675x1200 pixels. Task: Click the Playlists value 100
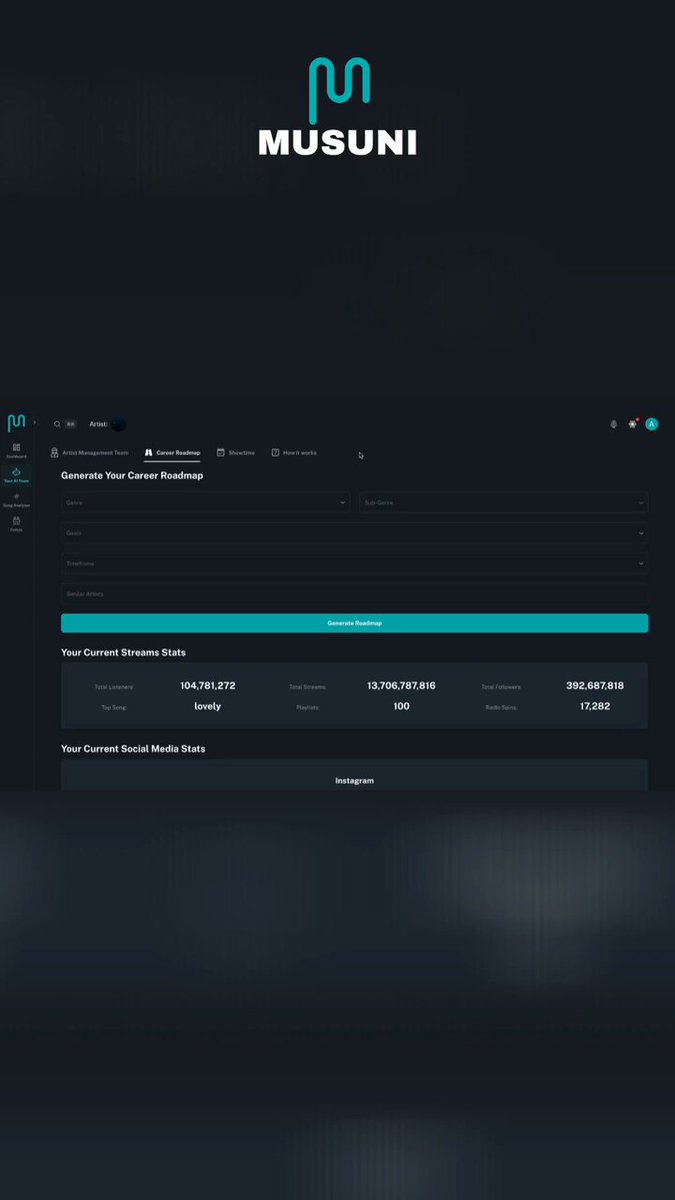click(401, 706)
